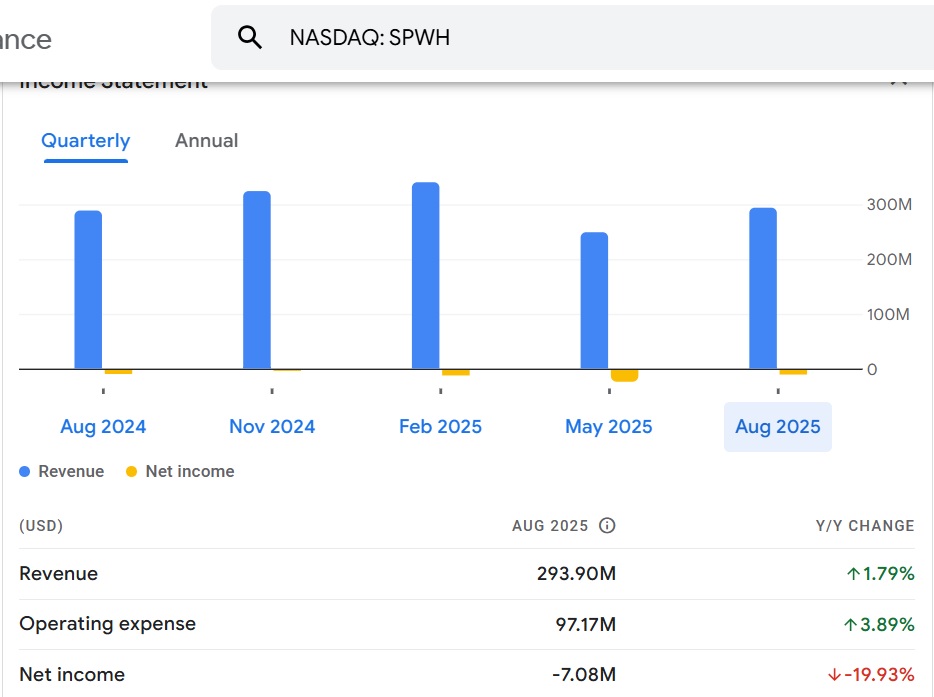Click the Feb 2025 yellow net income bar
This screenshot has height=697, width=934.
(x=456, y=372)
